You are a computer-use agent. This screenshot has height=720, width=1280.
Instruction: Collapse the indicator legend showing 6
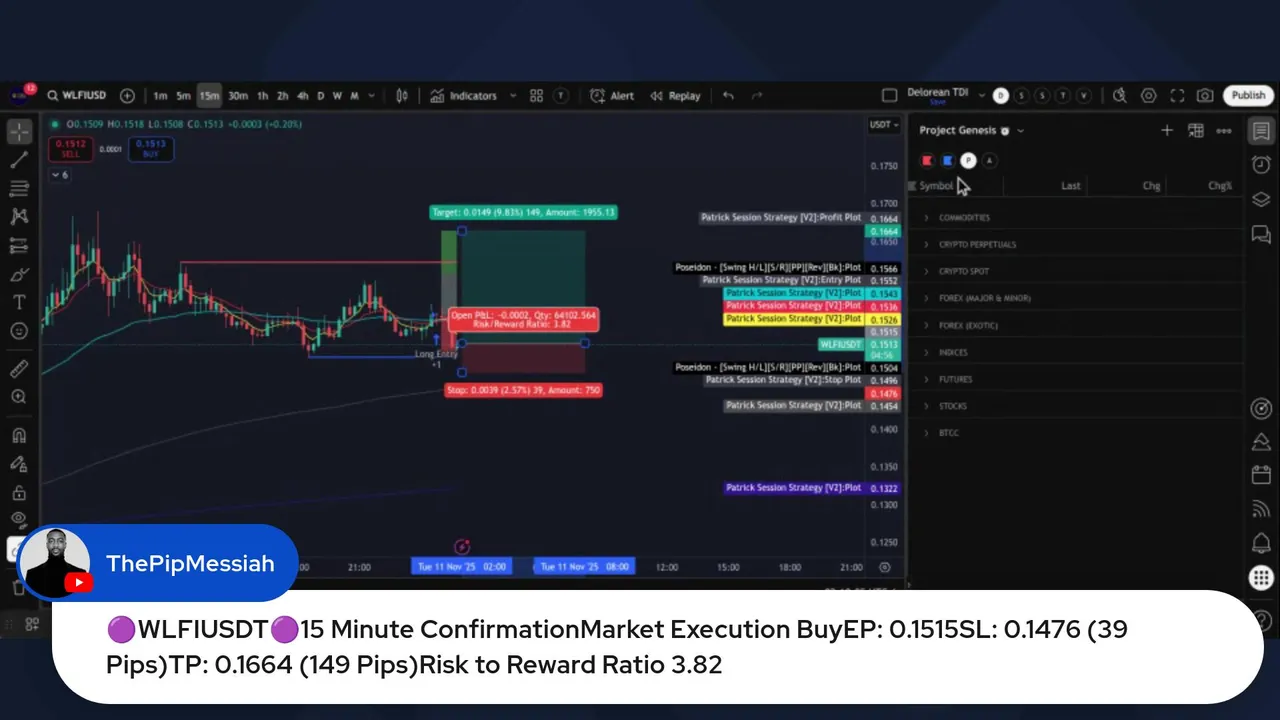click(60, 175)
